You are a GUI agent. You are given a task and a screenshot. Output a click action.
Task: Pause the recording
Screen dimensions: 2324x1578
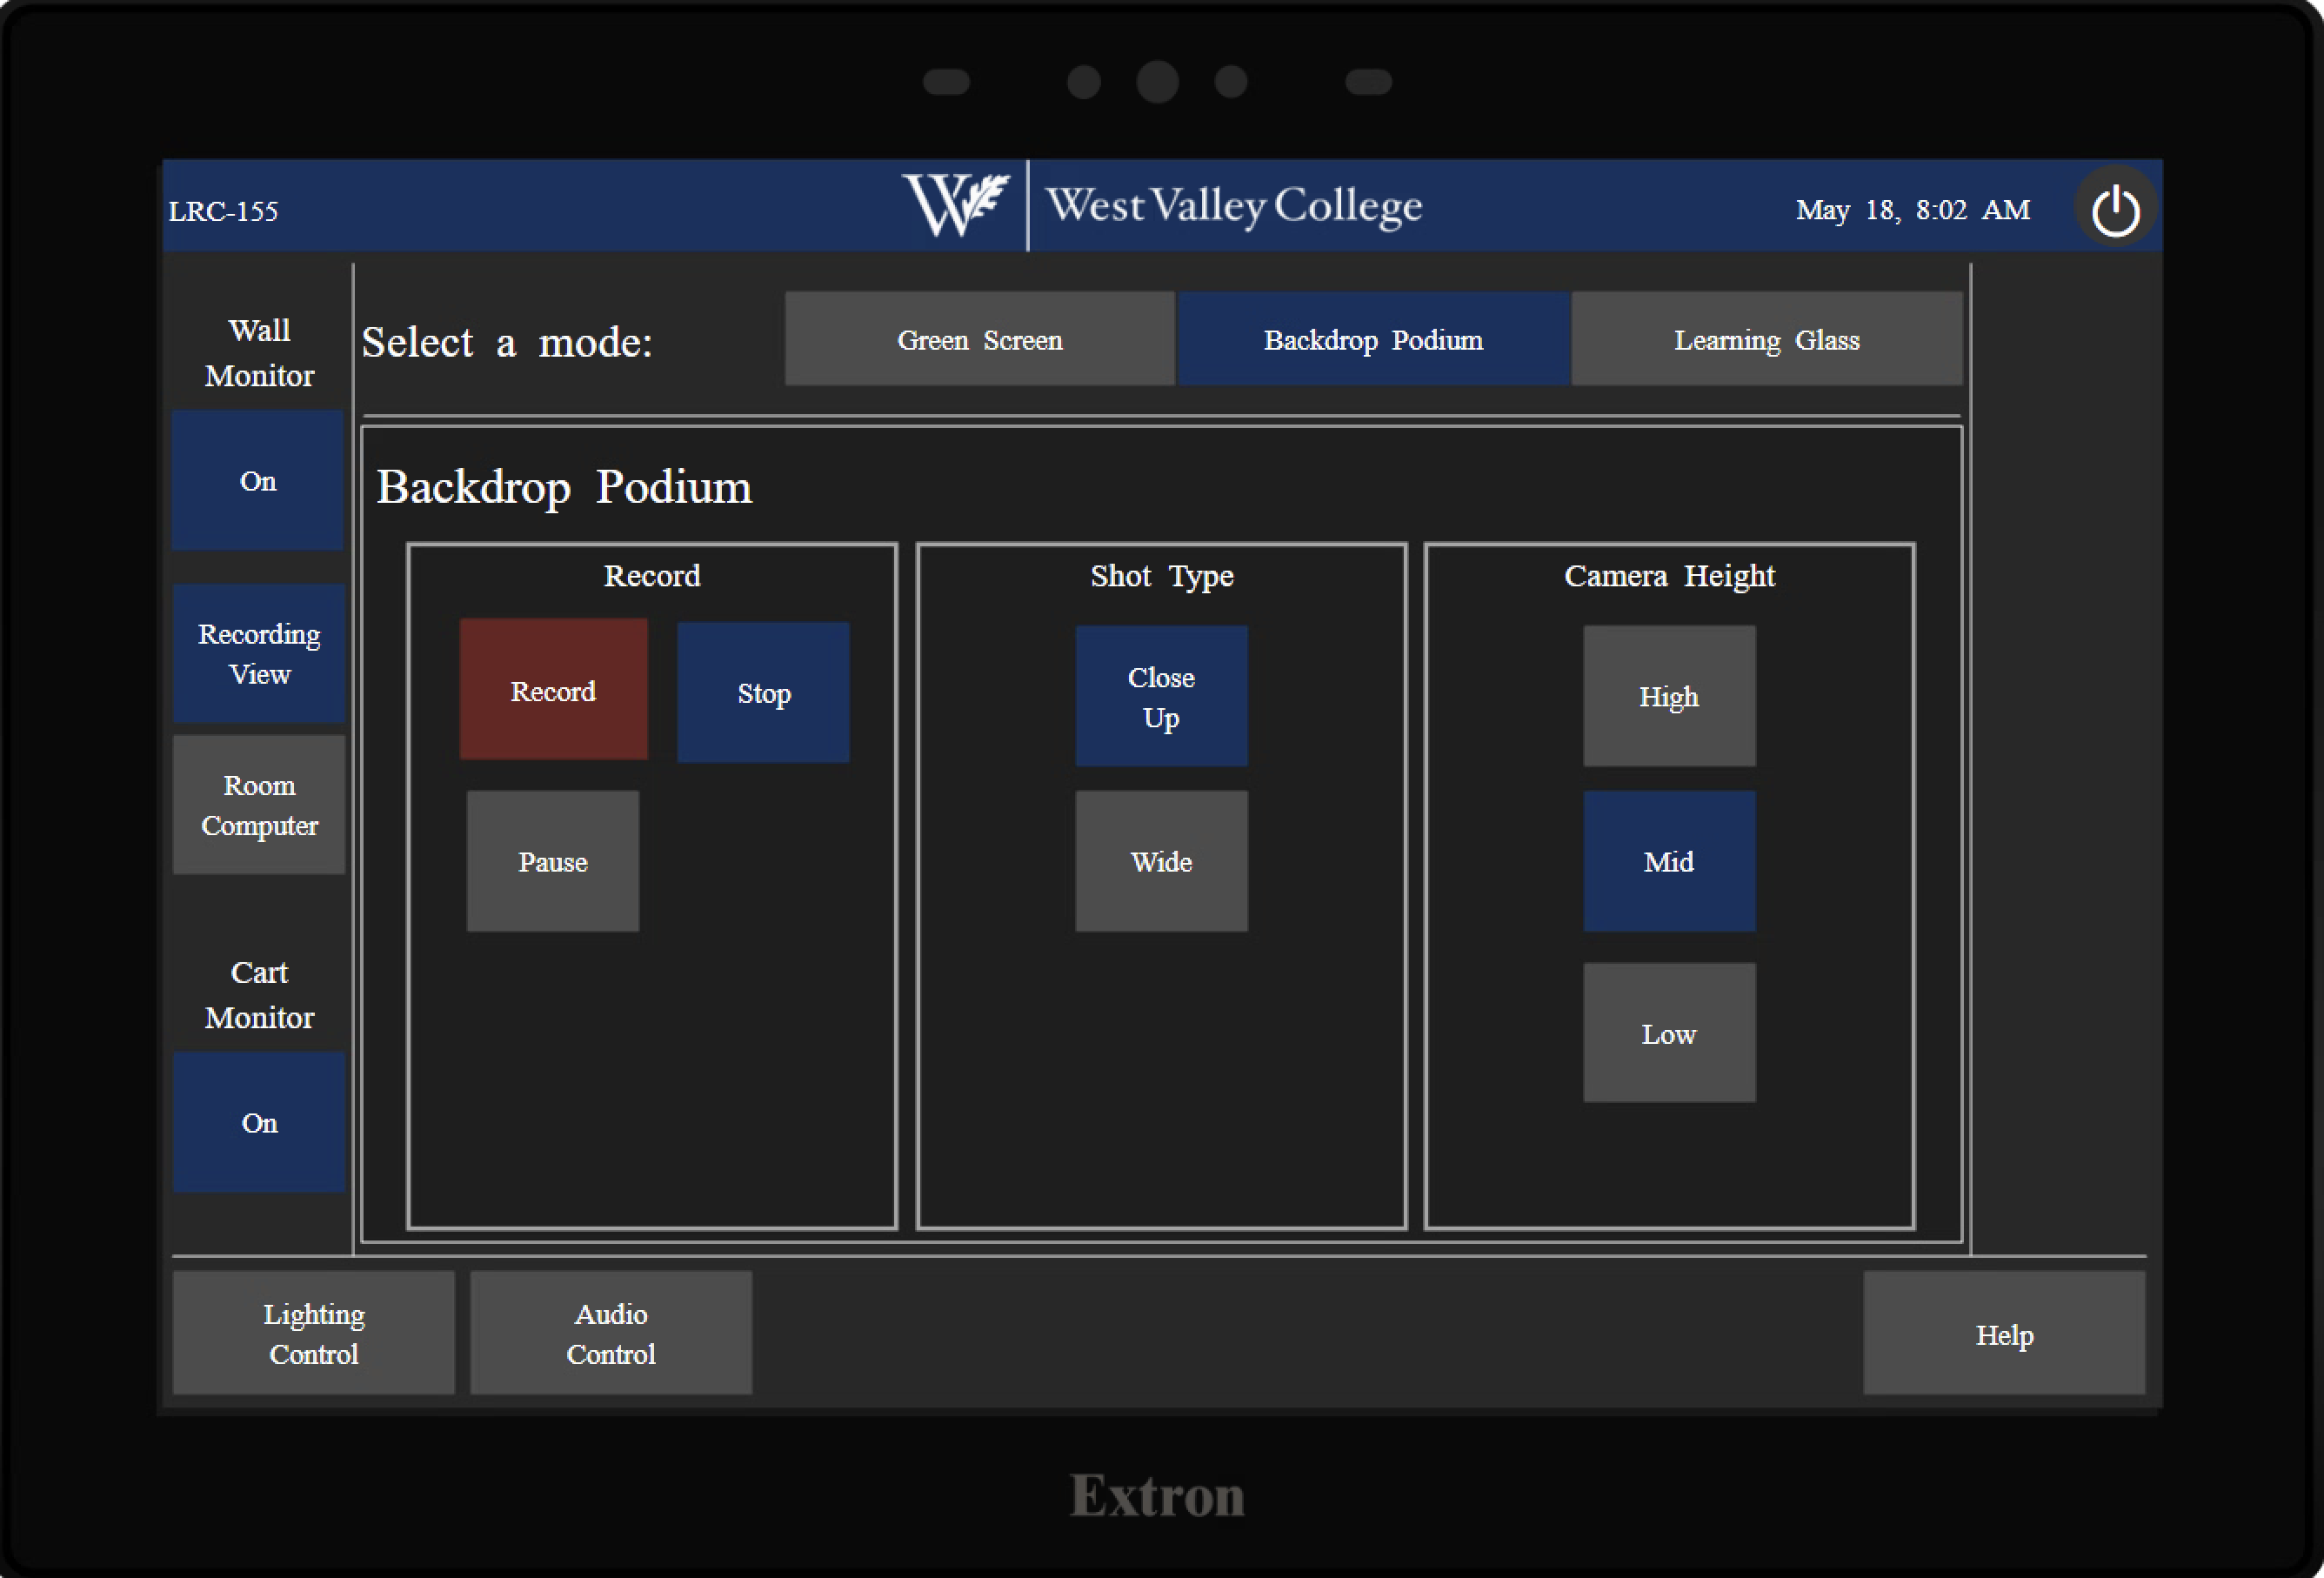pos(553,861)
